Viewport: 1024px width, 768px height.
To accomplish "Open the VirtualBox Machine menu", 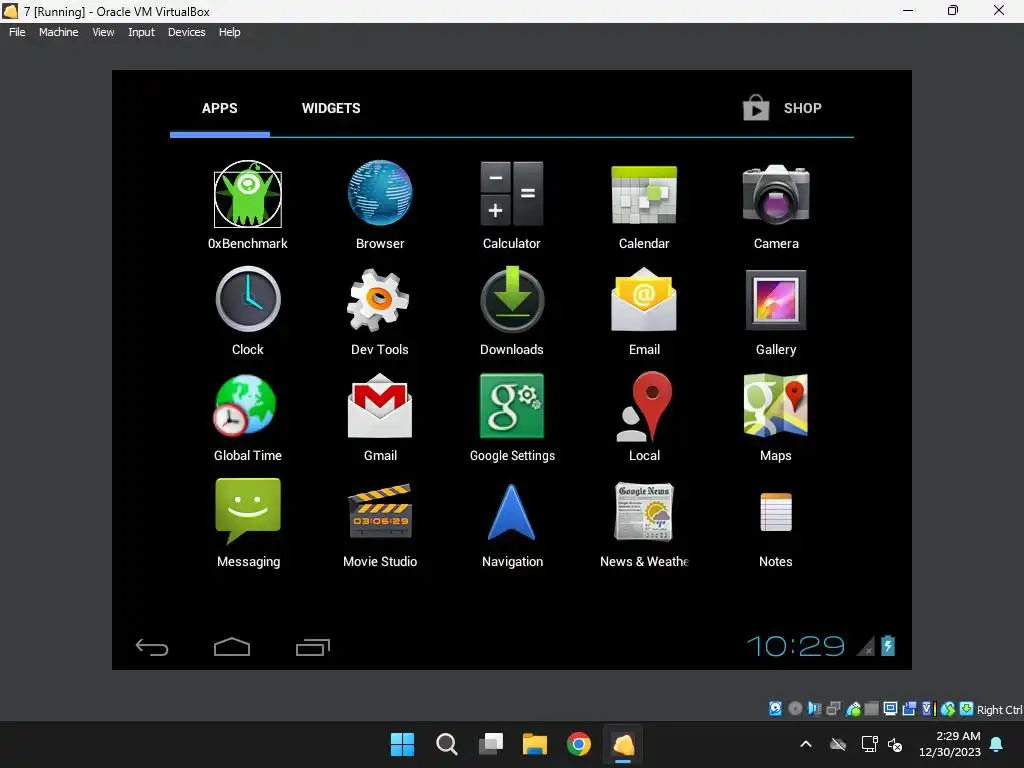I will (x=59, y=32).
